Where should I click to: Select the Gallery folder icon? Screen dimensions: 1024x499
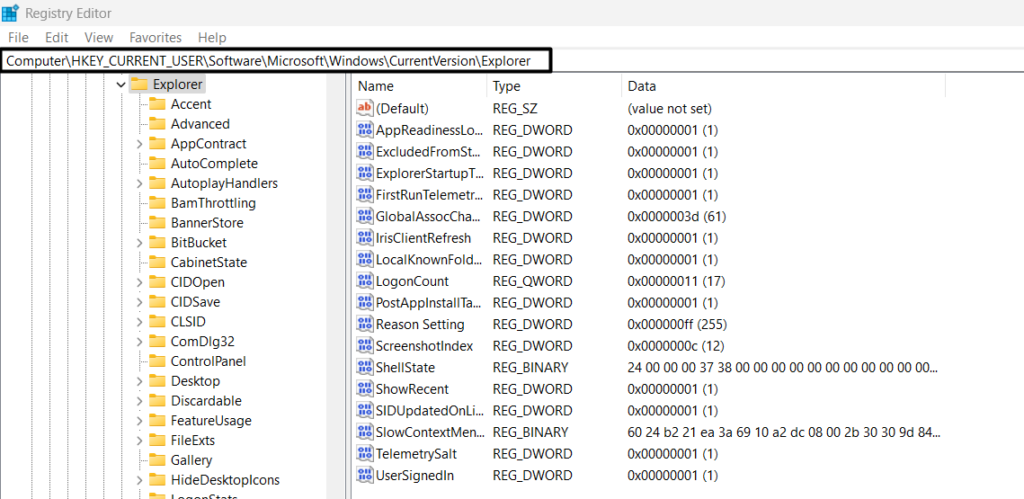pyautogui.click(x=157, y=460)
